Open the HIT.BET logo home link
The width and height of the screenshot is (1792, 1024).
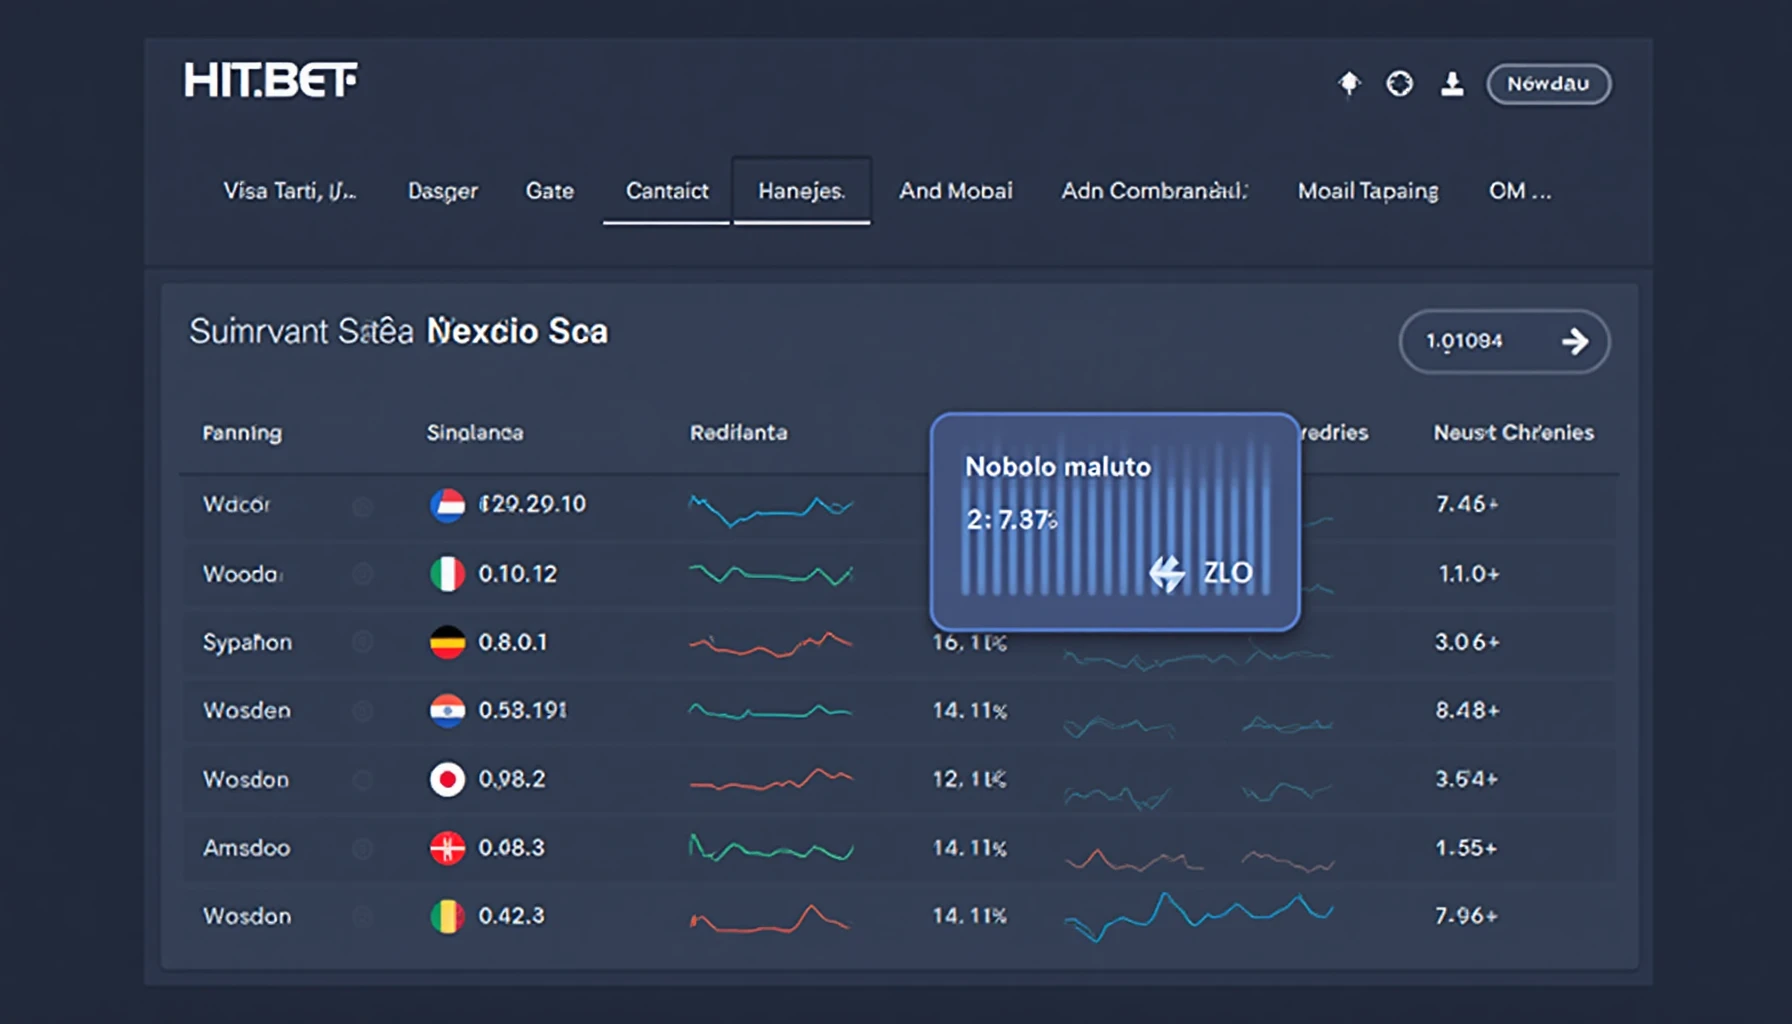(270, 80)
